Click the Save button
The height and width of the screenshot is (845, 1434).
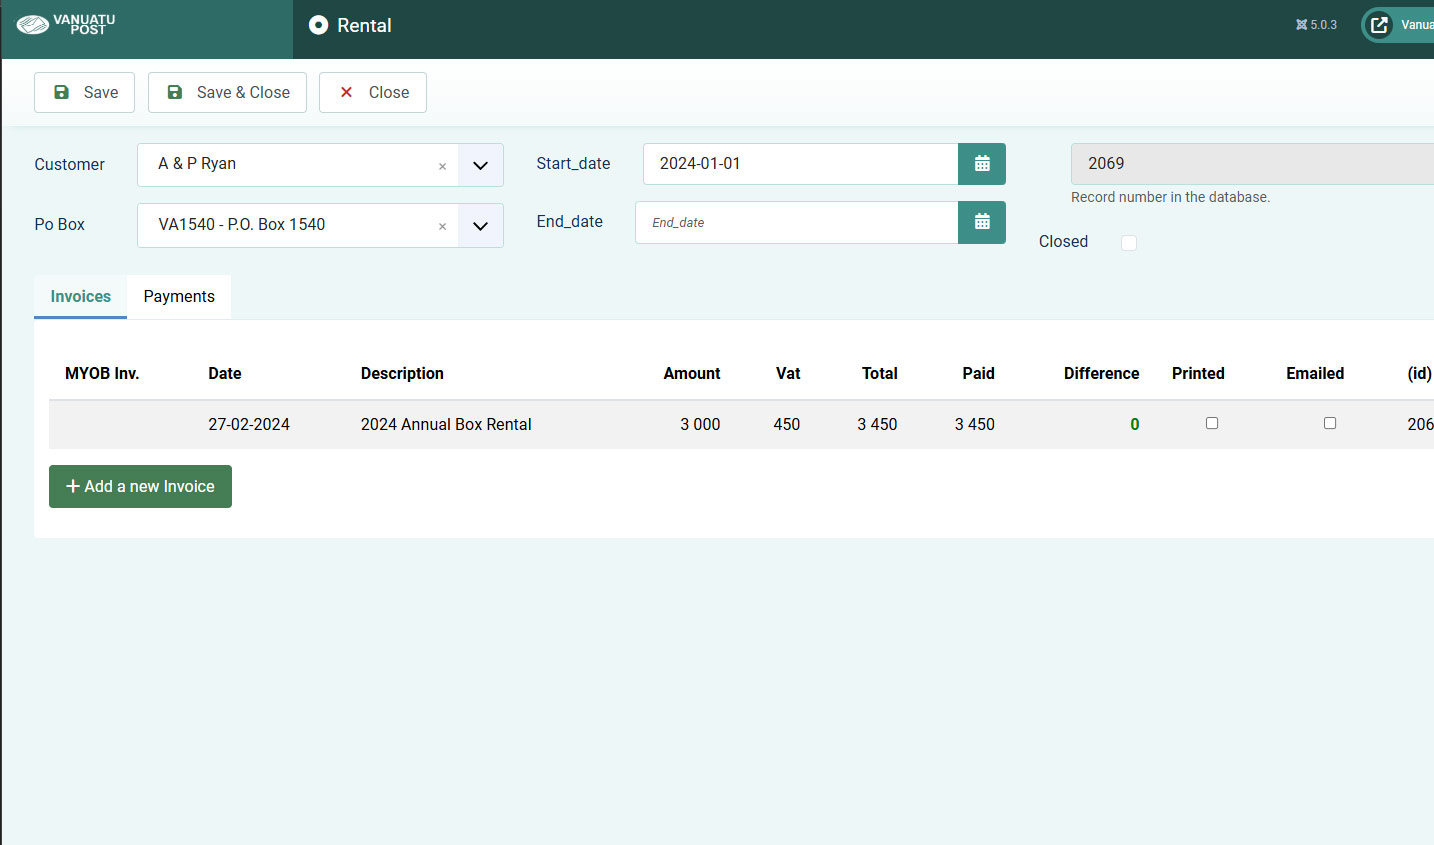click(x=85, y=93)
